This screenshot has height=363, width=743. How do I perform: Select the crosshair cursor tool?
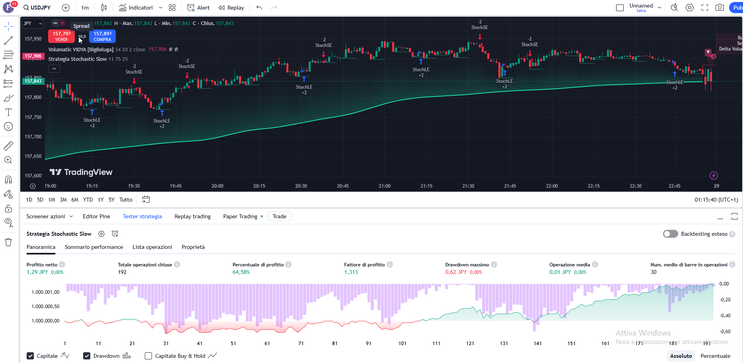click(x=8, y=26)
